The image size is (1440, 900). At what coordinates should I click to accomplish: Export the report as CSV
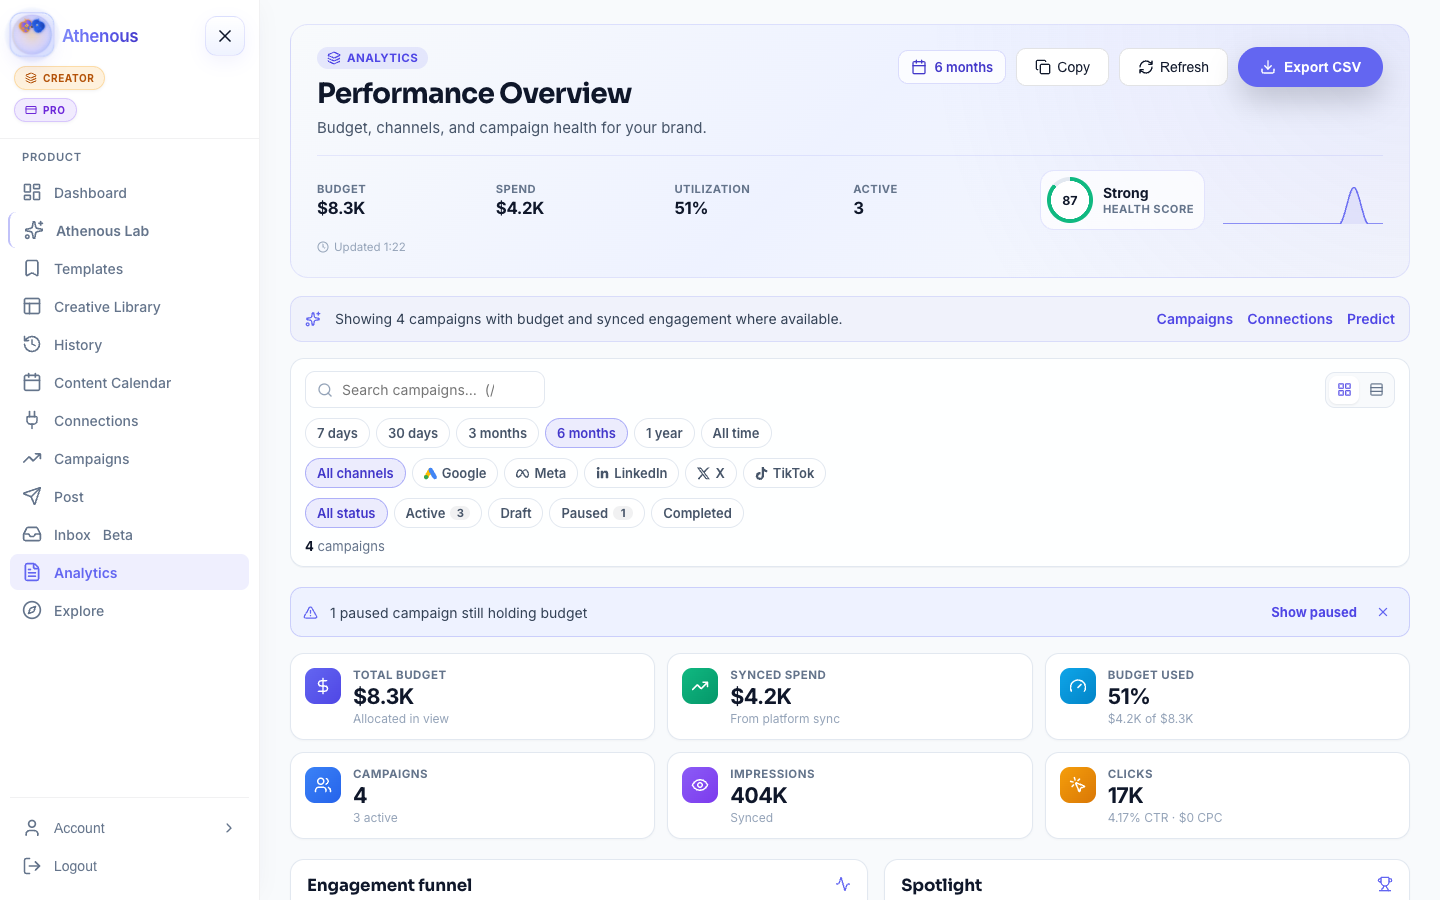coord(1310,67)
